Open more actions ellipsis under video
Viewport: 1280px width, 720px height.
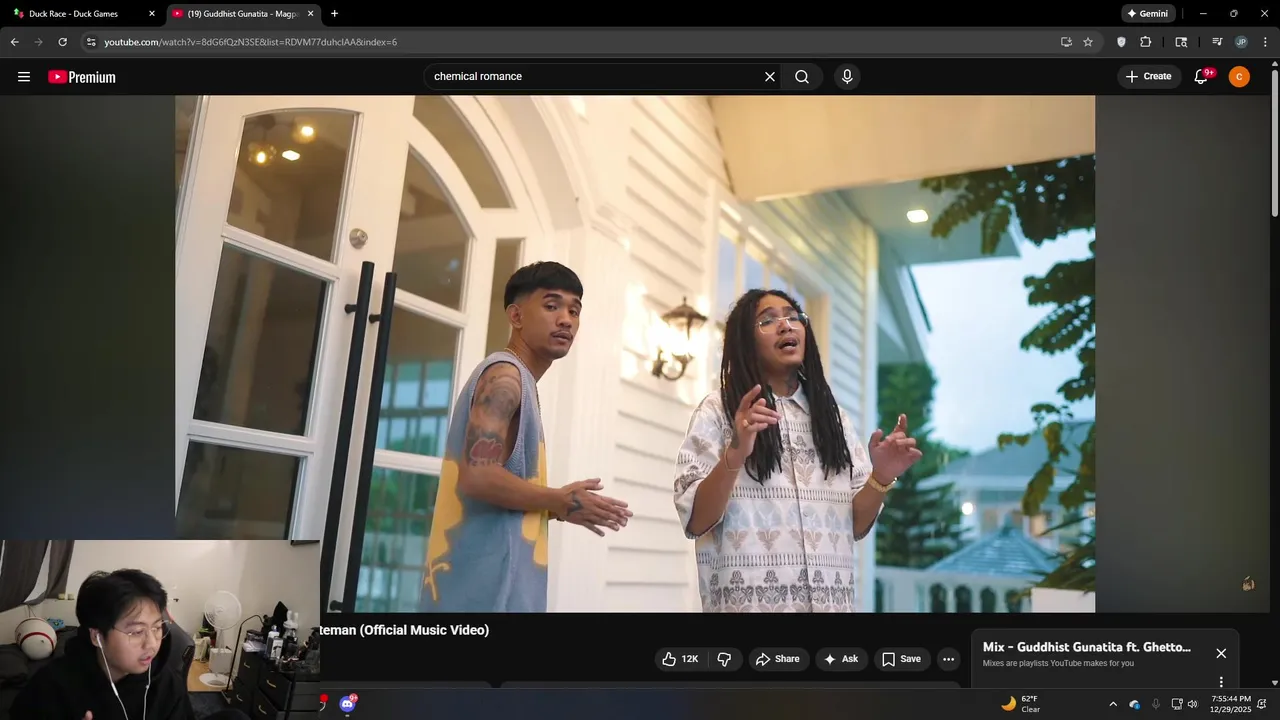point(948,659)
